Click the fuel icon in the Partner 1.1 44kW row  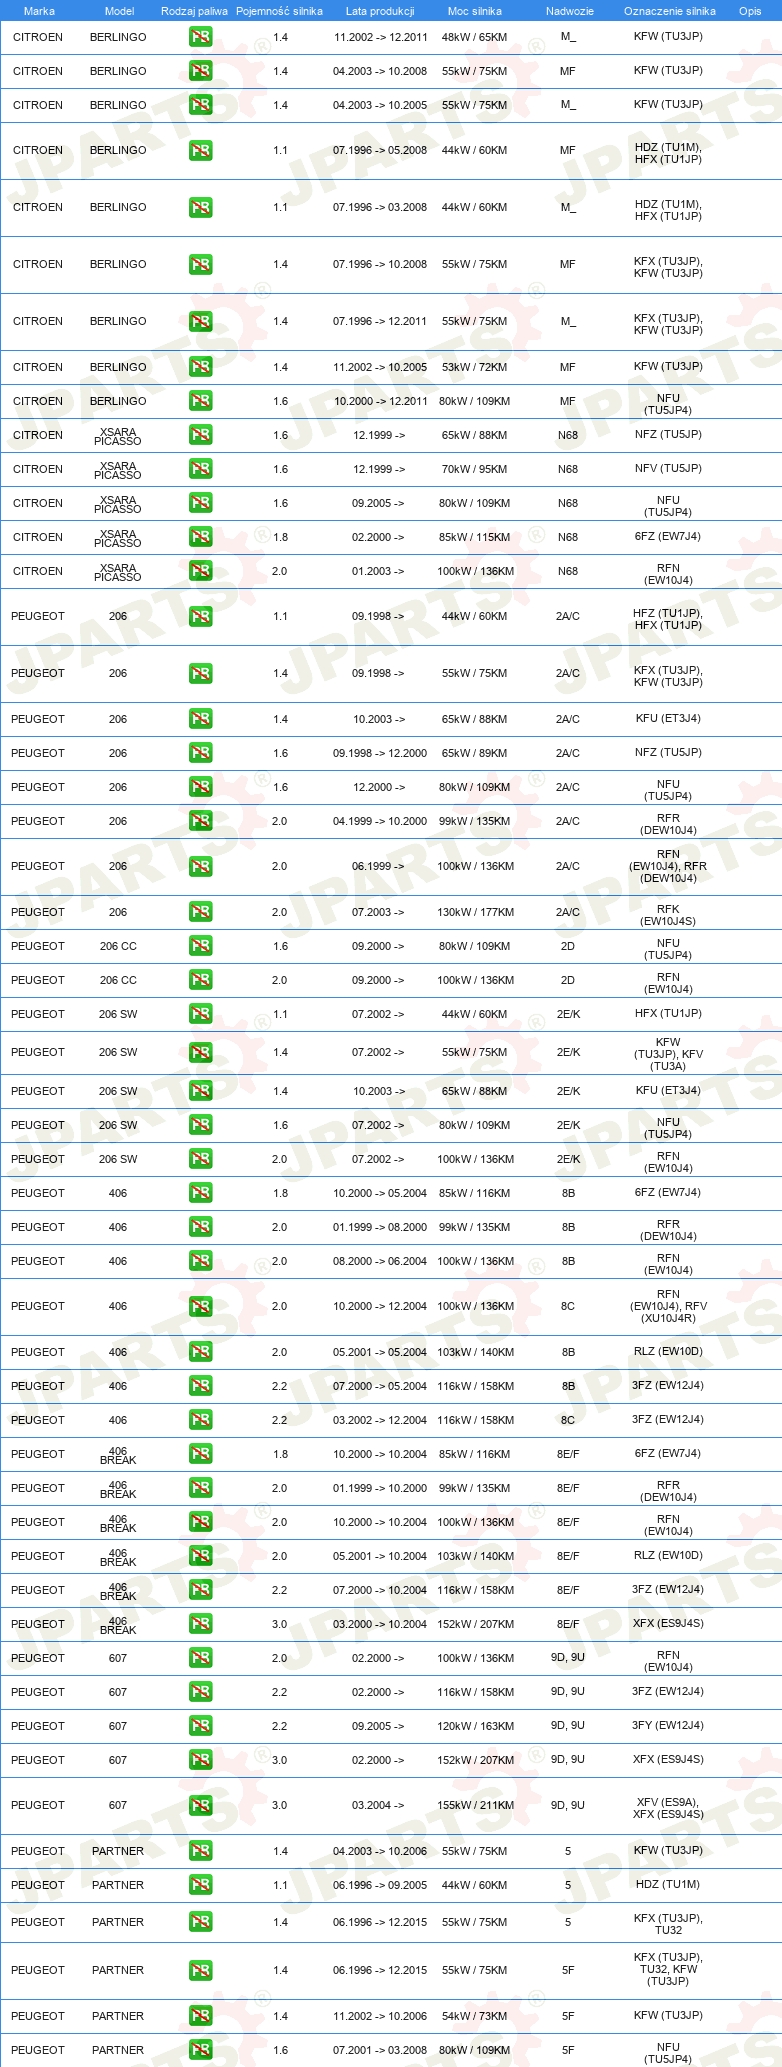[x=200, y=1885]
